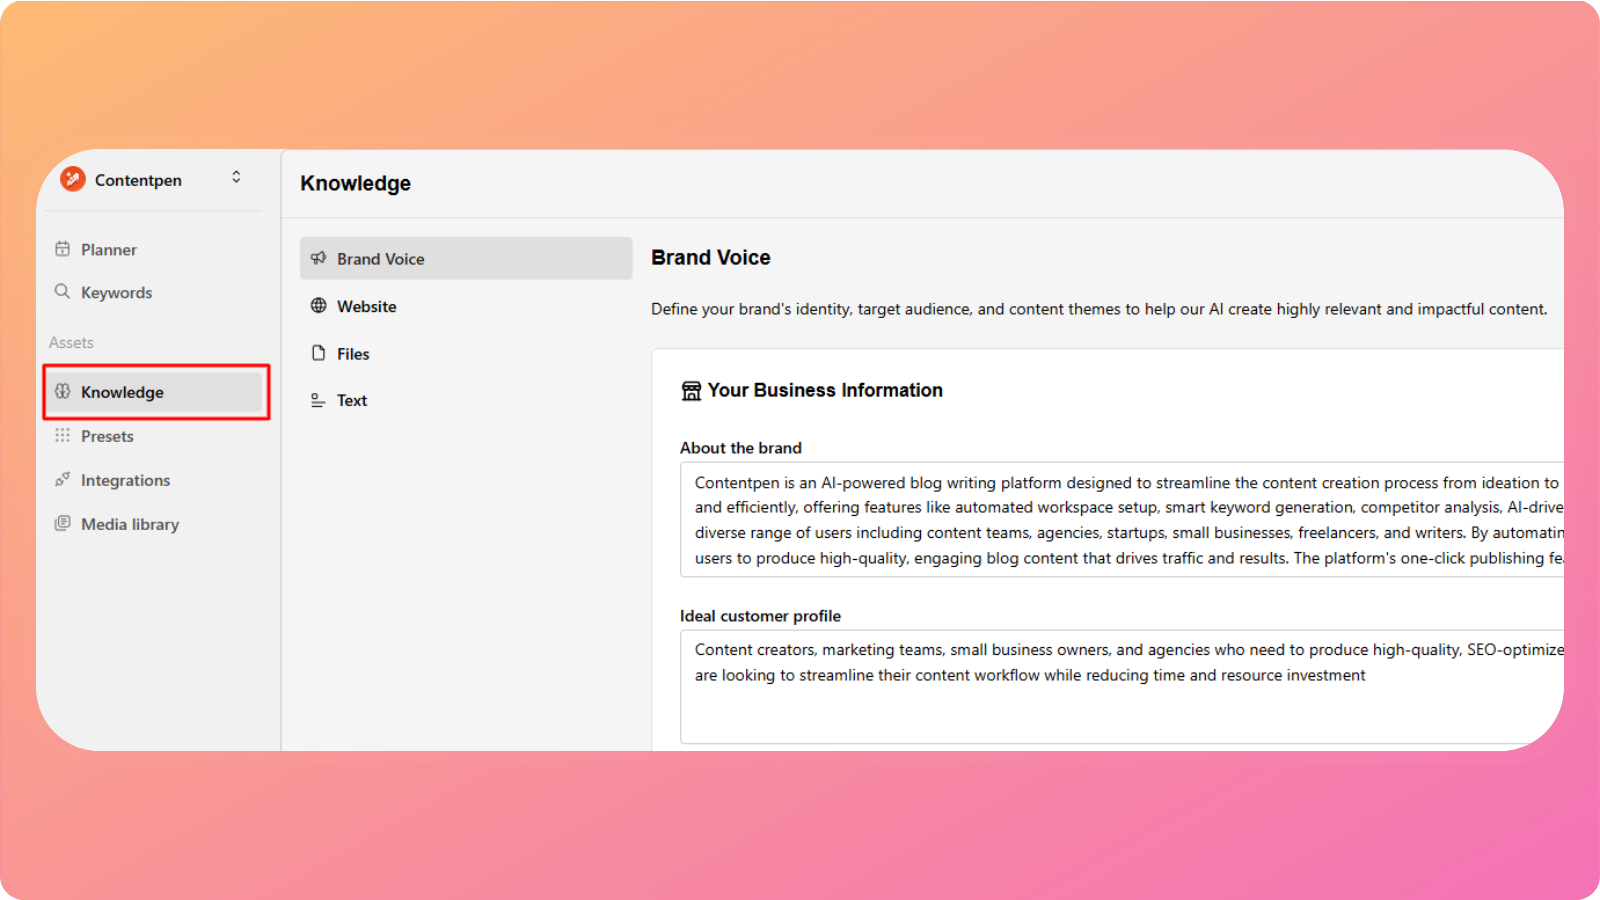This screenshot has width=1600, height=900.
Task: Click the Brand Voice megaphone icon
Action: pyautogui.click(x=318, y=258)
